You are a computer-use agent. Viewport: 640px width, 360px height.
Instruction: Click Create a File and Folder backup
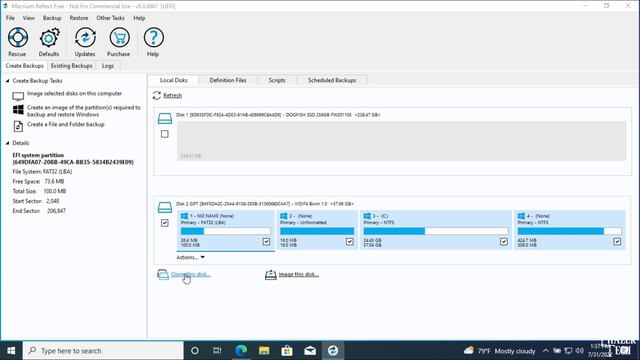[x=66, y=124]
